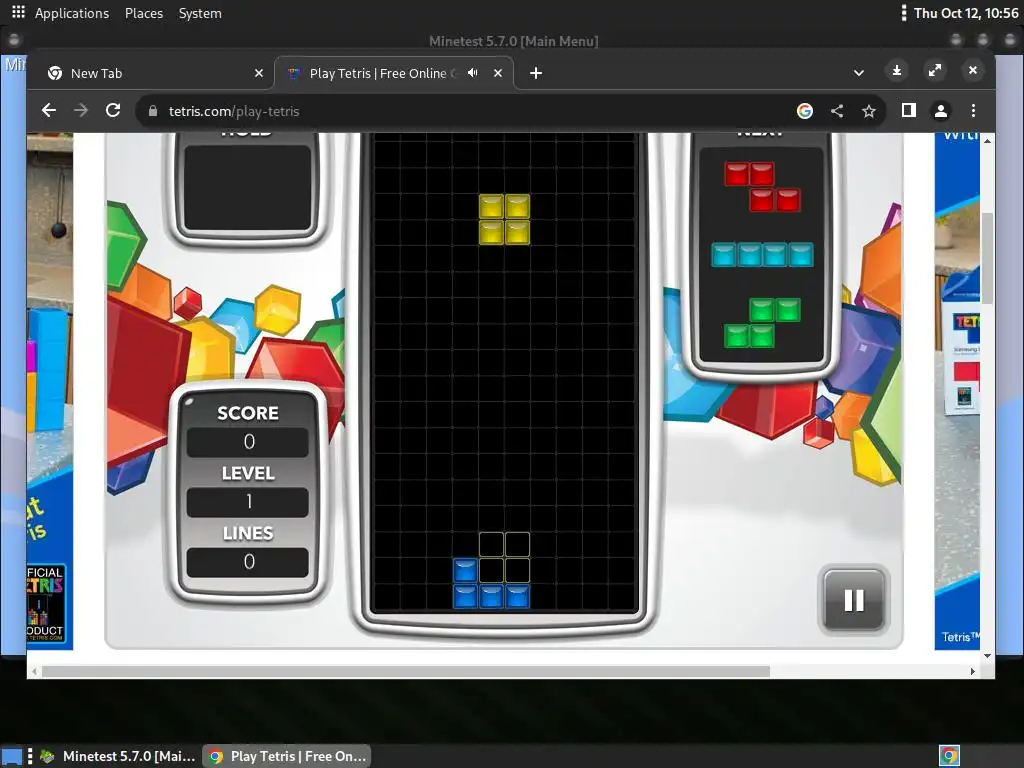Click the horizontal page scrollbar
The image size is (1024, 768).
click(x=405, y=671)
